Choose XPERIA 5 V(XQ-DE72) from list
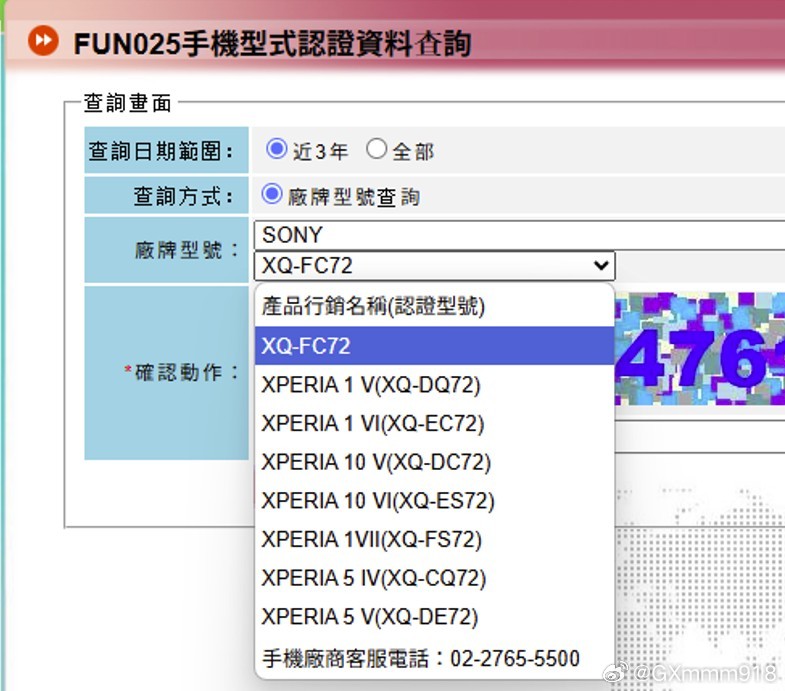This screenshot has height=691, width=785. pyautogui.click(x=434, y=616)
